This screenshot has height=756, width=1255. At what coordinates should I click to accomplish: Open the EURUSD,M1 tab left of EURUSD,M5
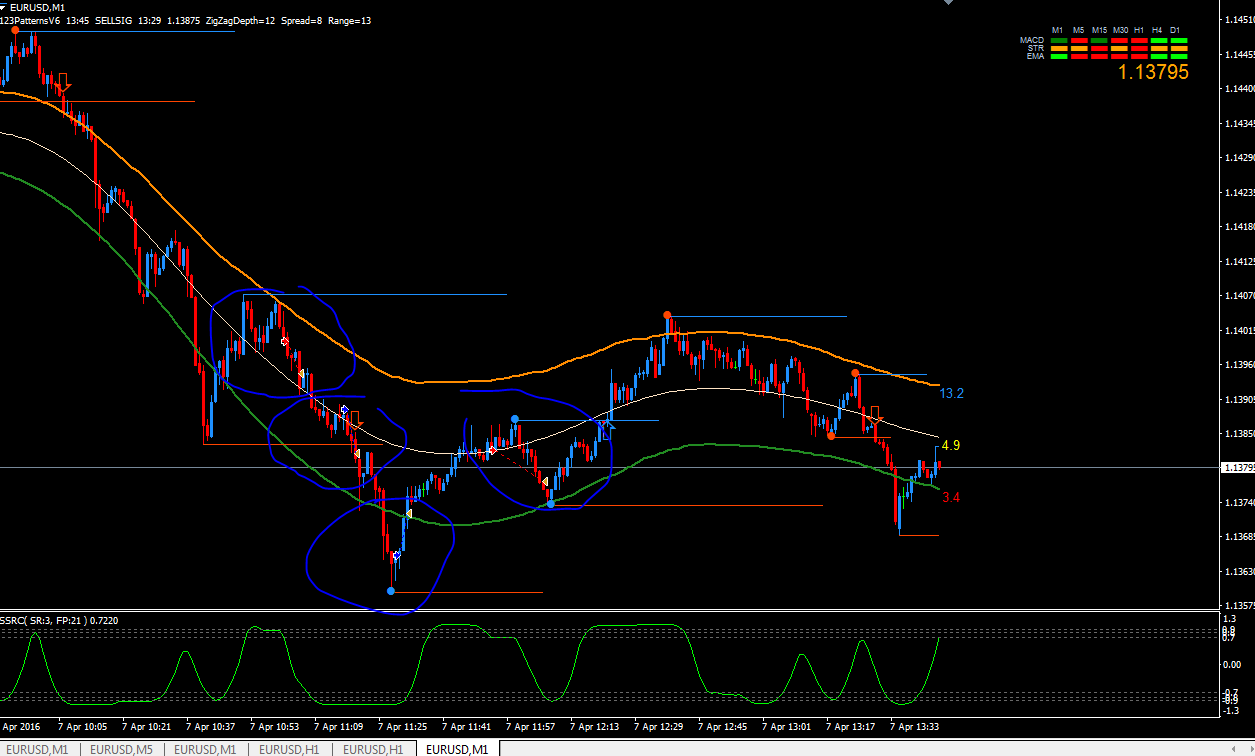coord(37,749)
